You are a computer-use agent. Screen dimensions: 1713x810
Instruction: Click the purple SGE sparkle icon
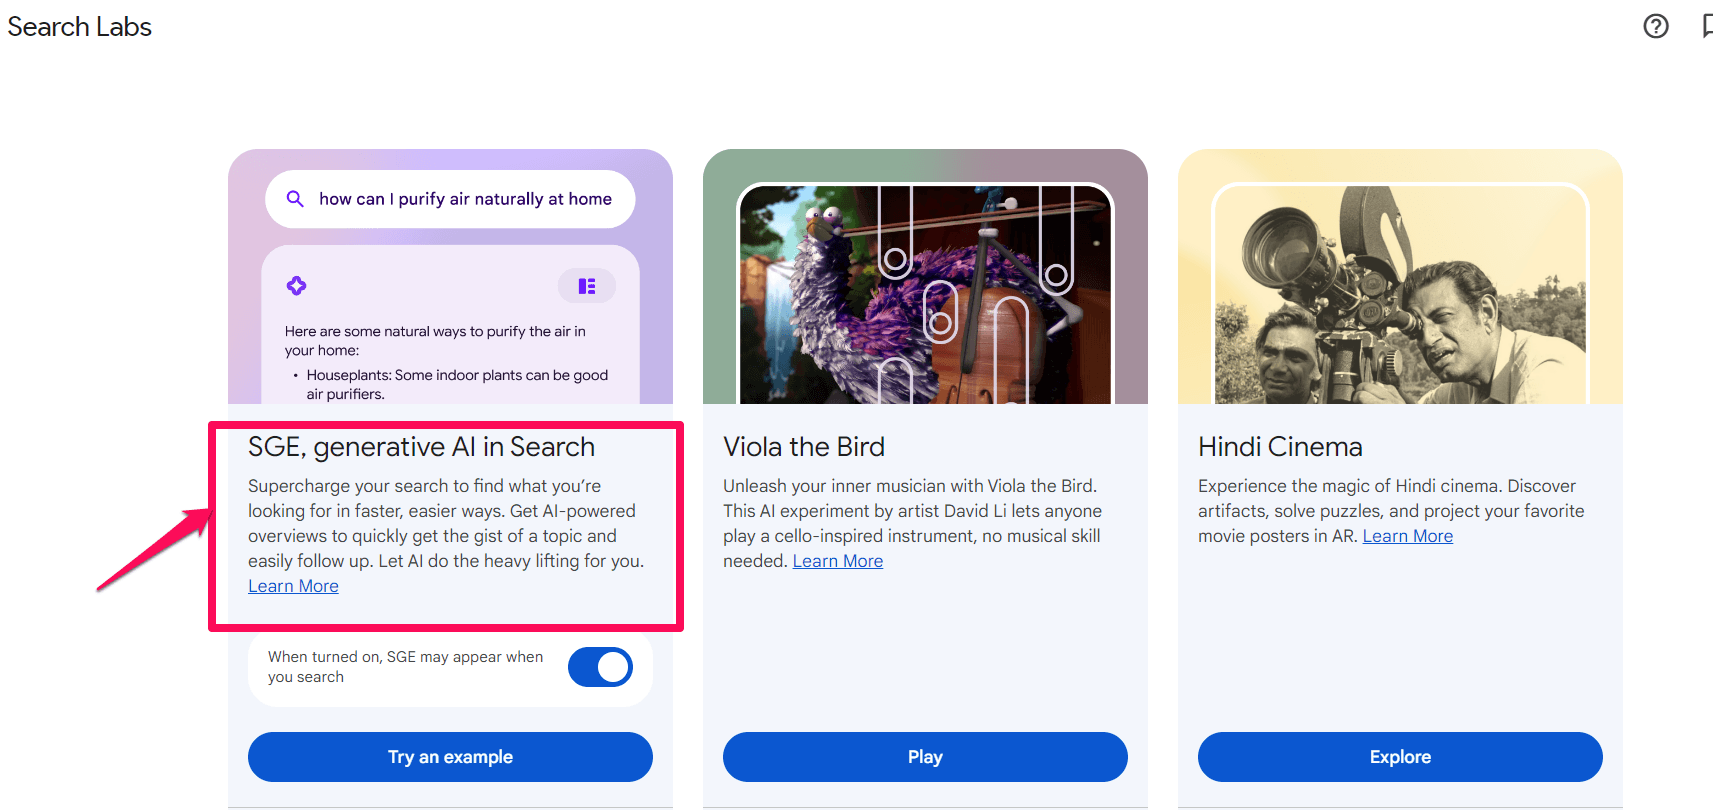tap(296, 286)
